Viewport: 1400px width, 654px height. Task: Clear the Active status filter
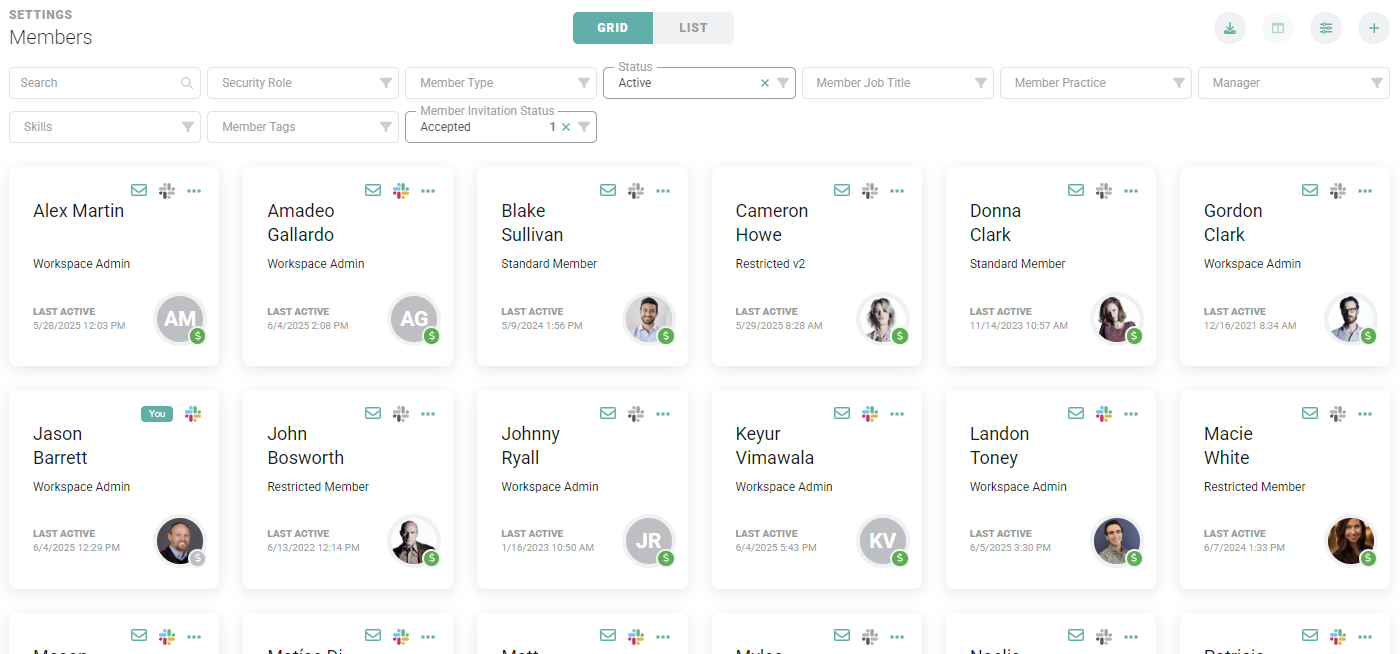[x=765, y=83]
